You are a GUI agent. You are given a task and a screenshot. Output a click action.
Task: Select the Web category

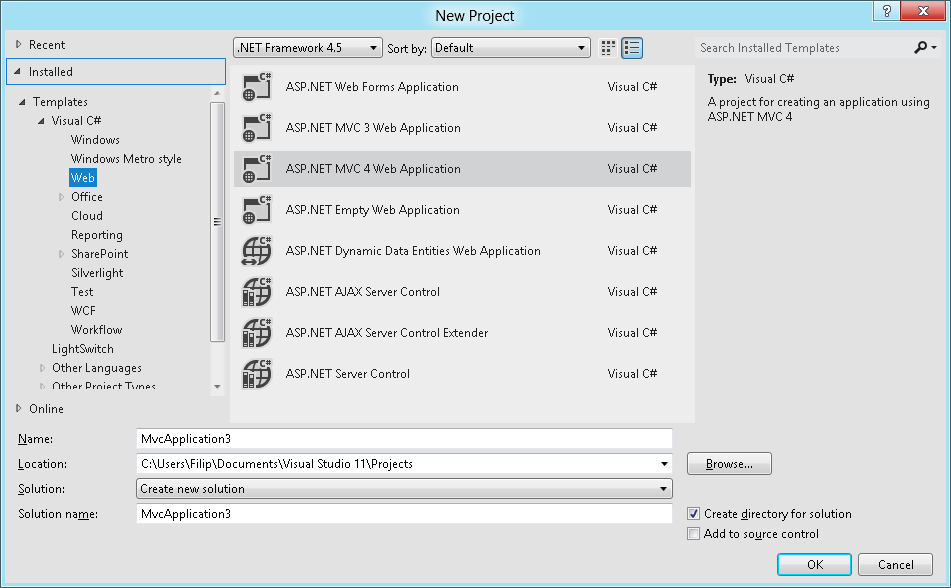point(82,178)
